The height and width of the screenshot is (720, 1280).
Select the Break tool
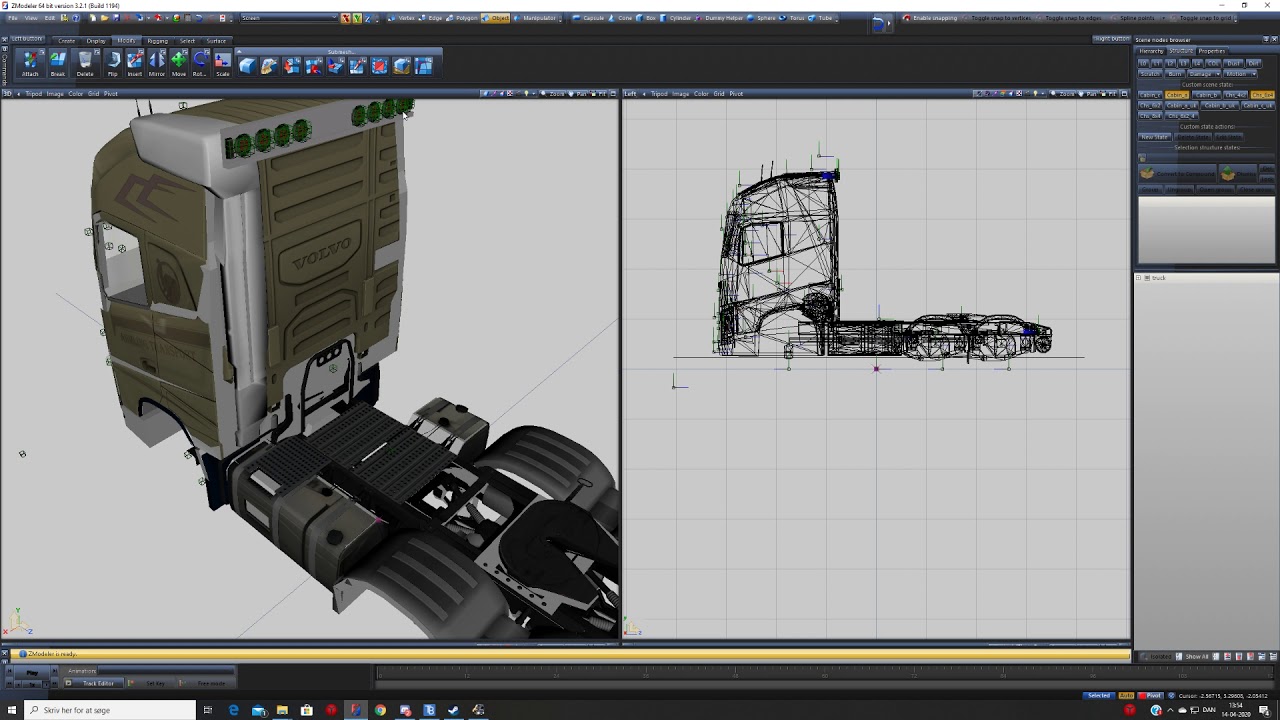[58, 65]
